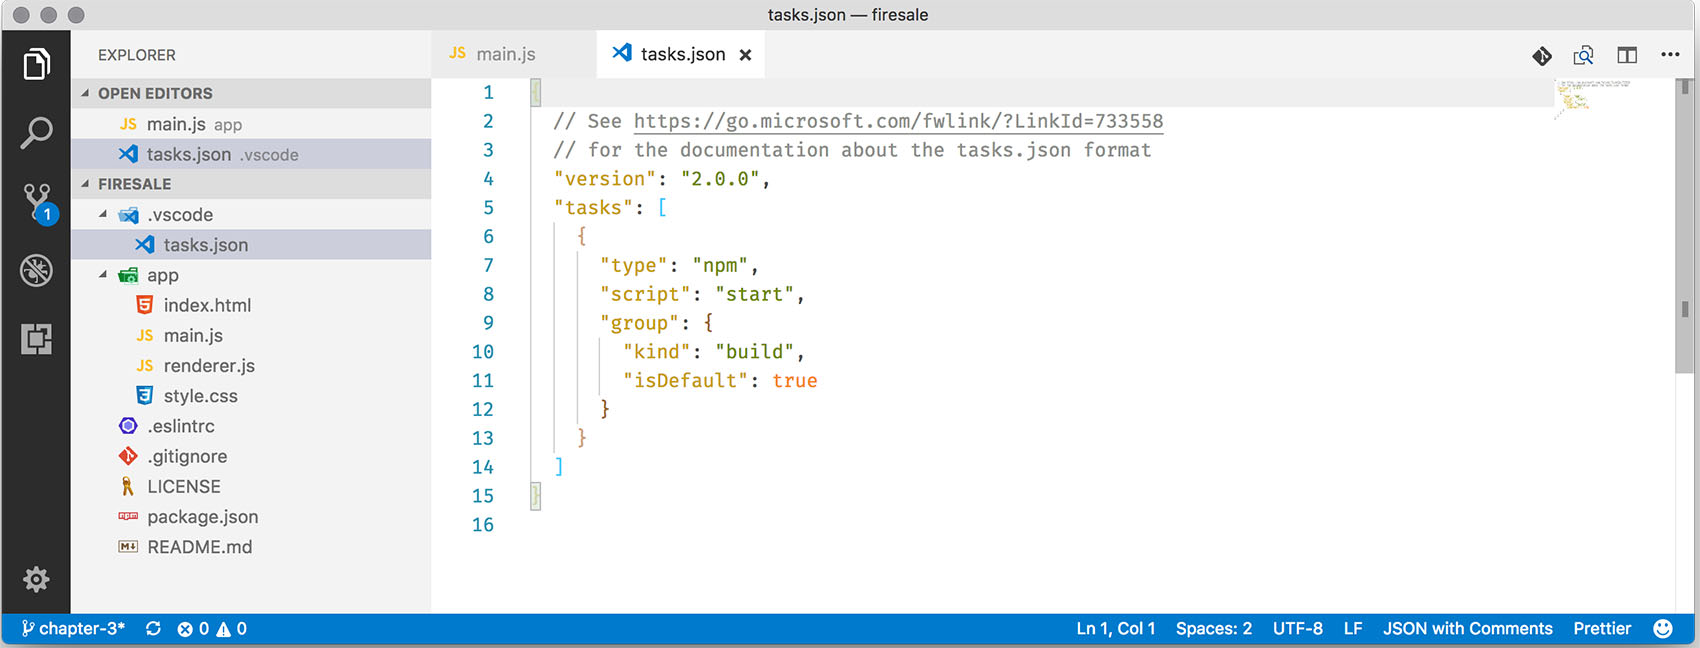The image size is (1700, 648).
Task: Collapse the .vscode folder
Action: pyautogui.click(x=103, y=214)
